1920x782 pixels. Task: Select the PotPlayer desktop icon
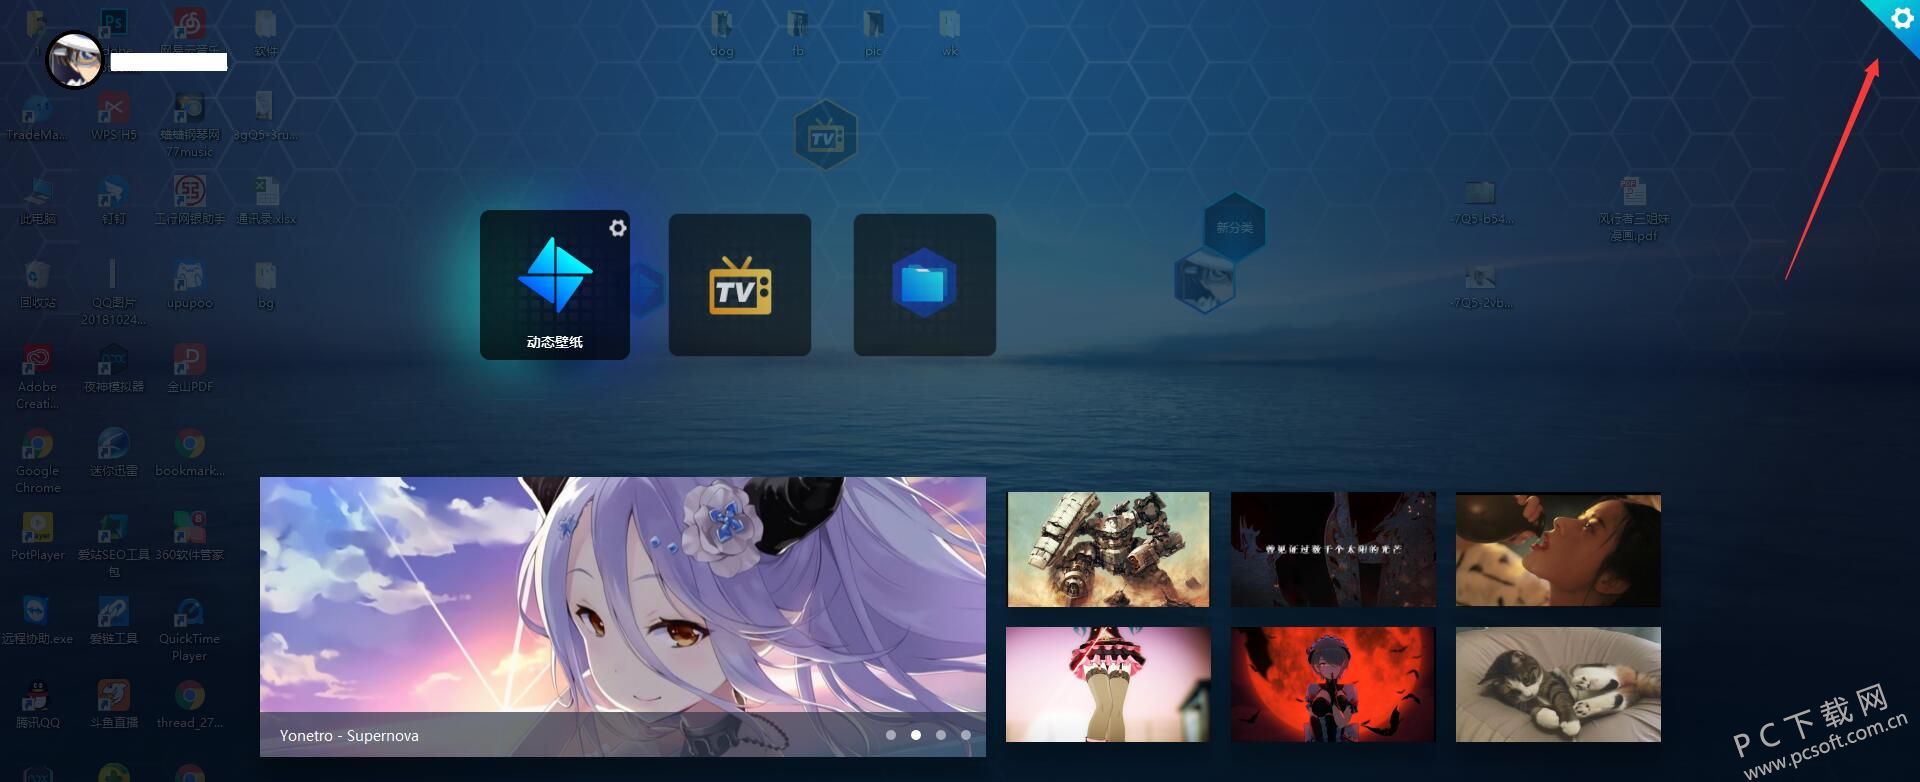pyautogui.click(x=38, y=536)
